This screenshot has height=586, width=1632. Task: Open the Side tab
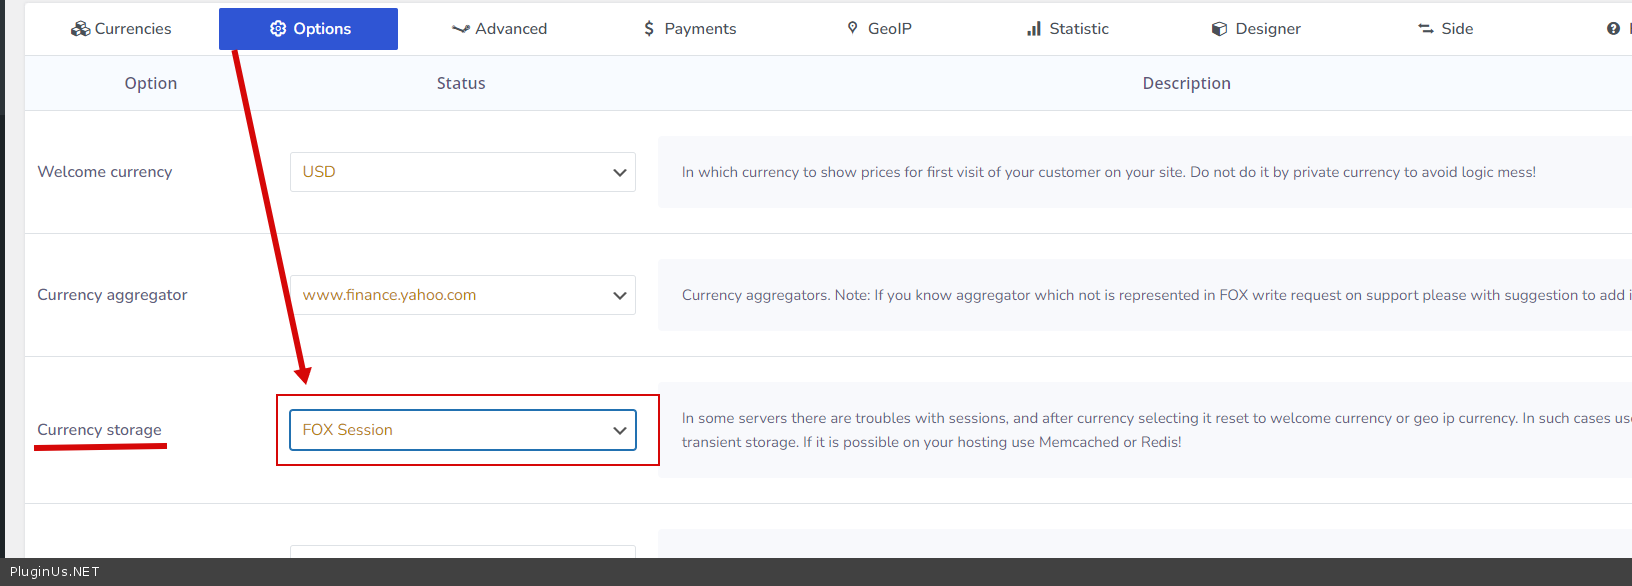tap(1445, 29)
